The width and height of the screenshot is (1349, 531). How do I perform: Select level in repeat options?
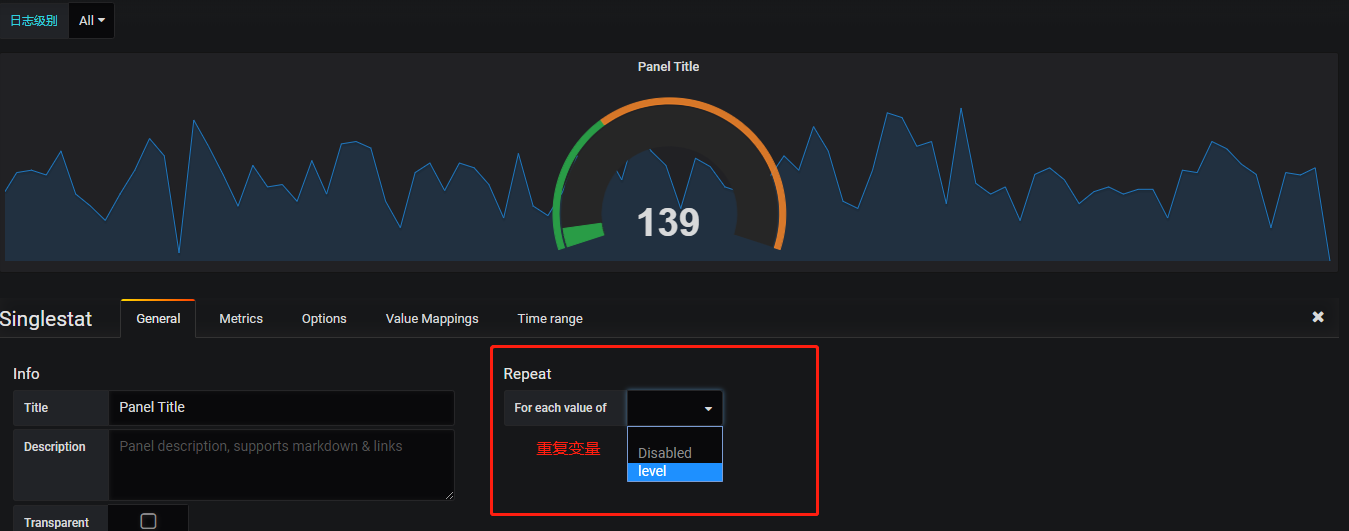point(675,471)
